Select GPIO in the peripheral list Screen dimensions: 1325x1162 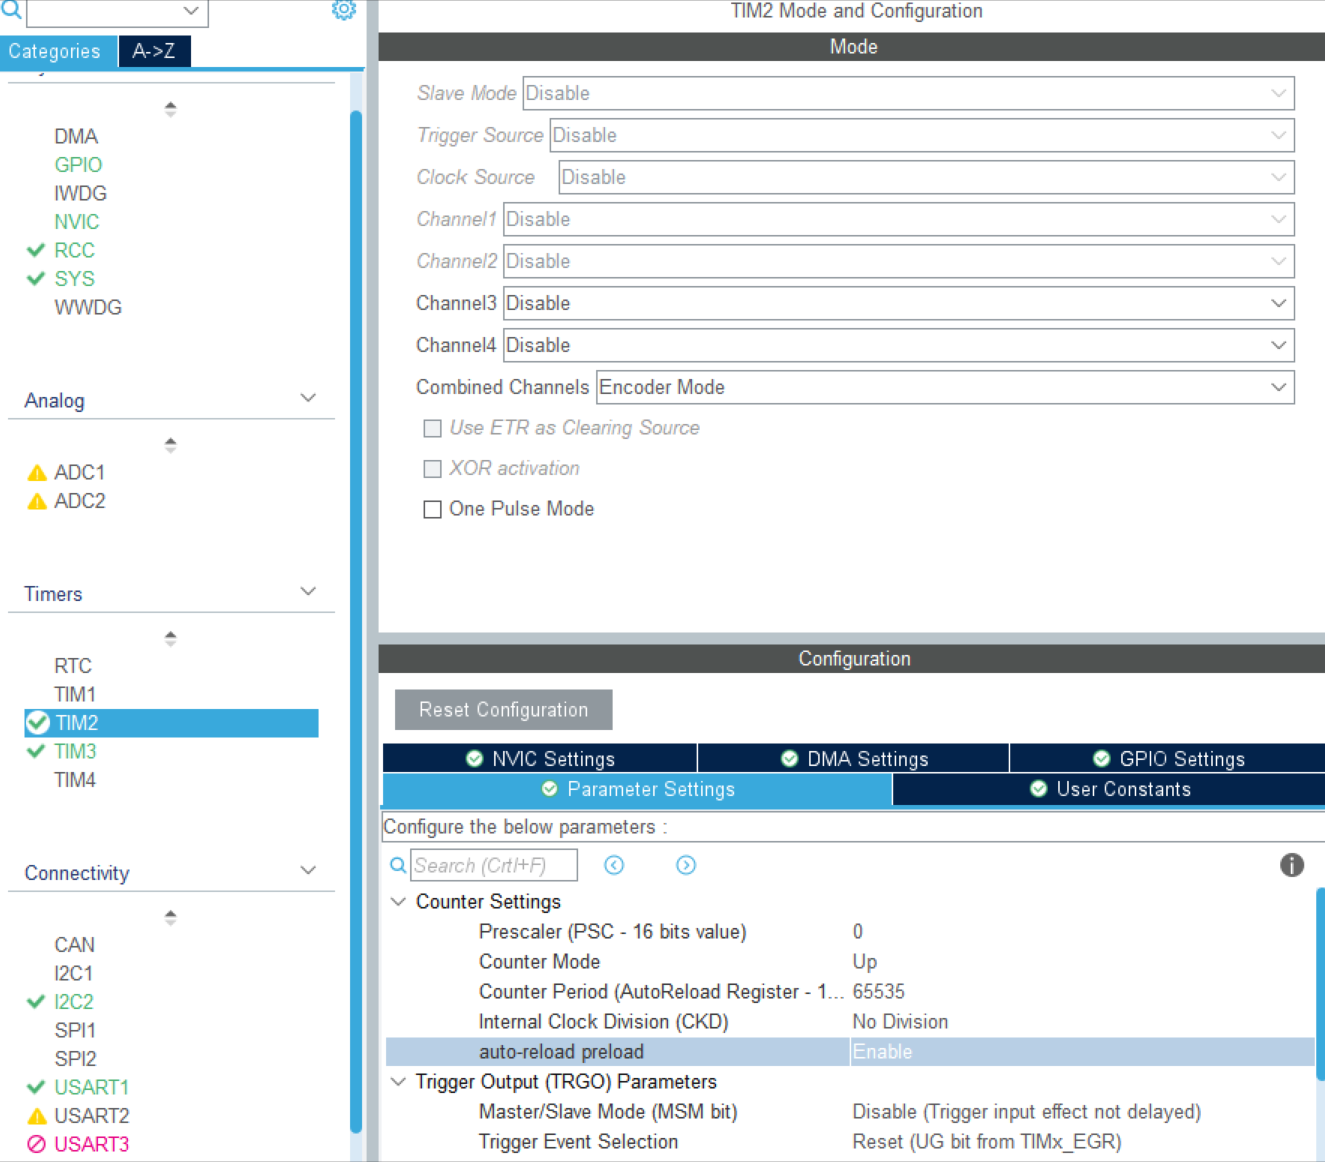[78, 165]
